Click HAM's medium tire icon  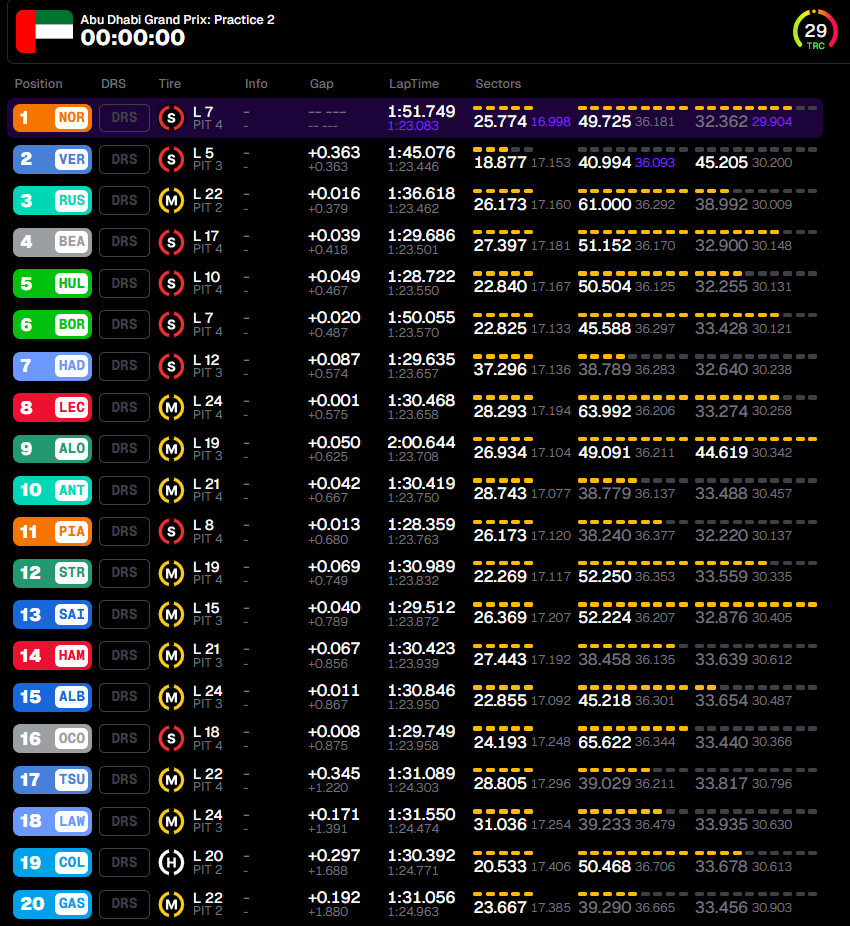(171, 656)
